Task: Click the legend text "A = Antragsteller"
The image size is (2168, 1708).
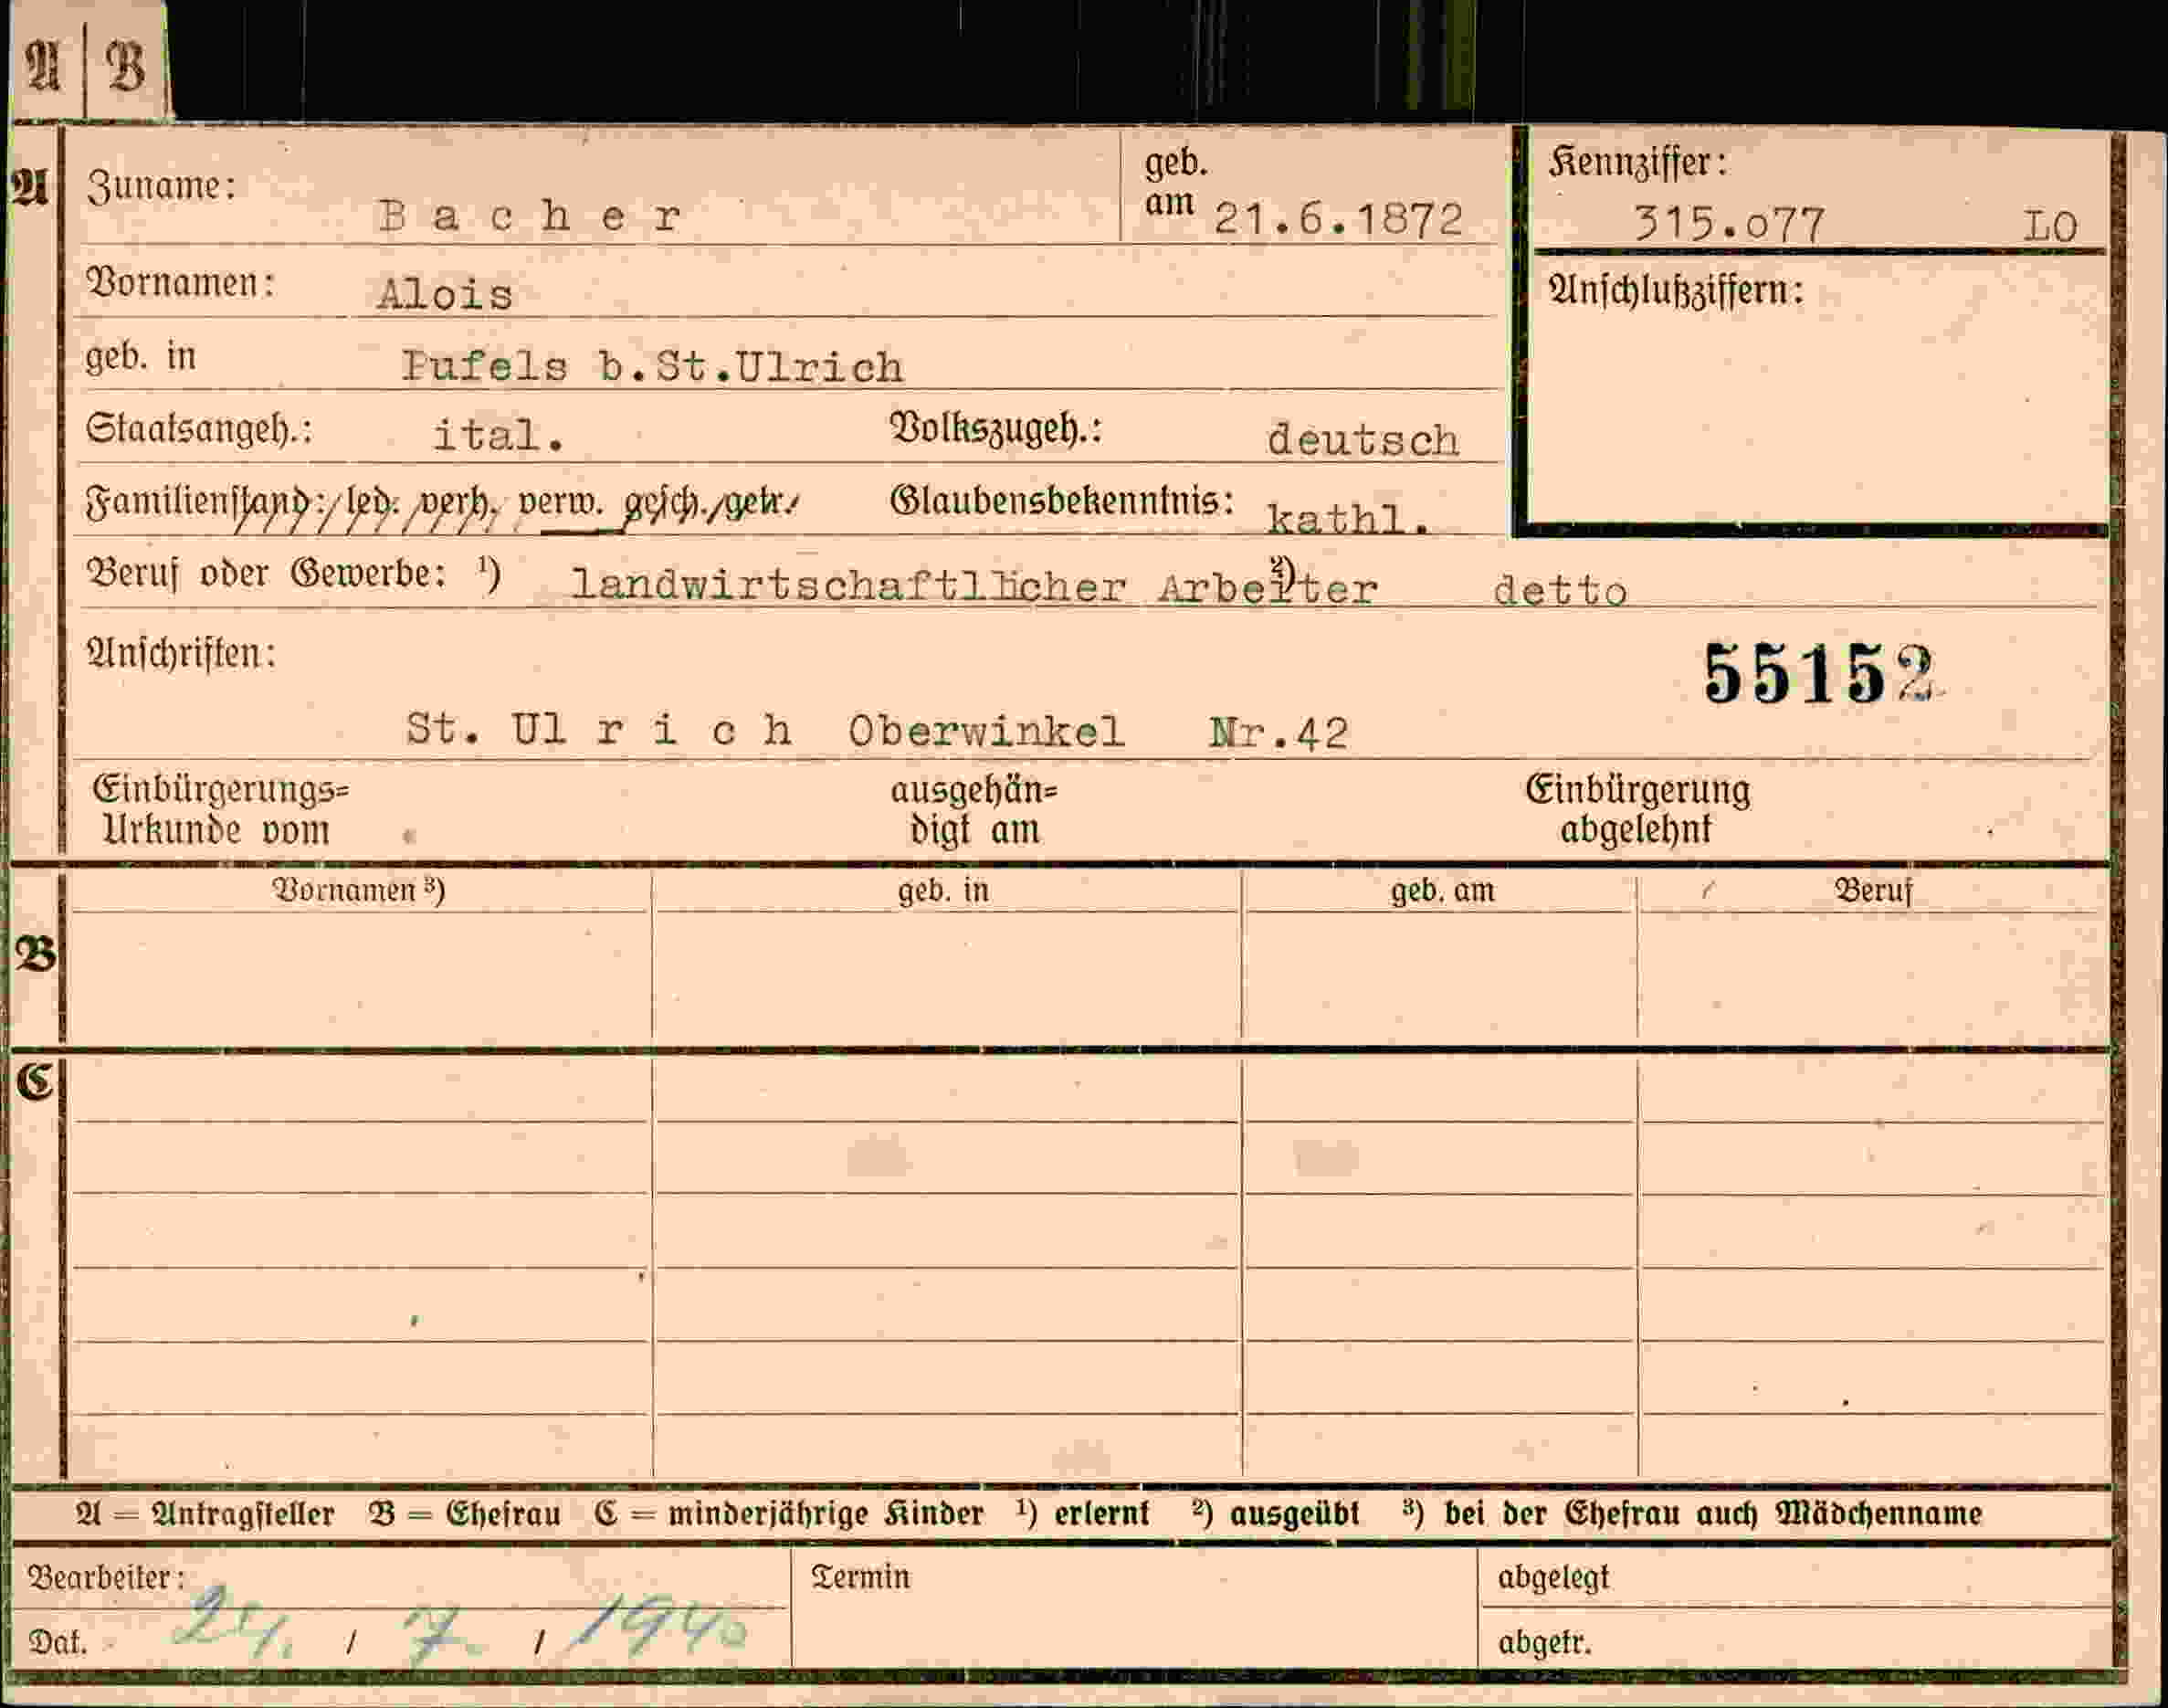Action: [205, 1514]
